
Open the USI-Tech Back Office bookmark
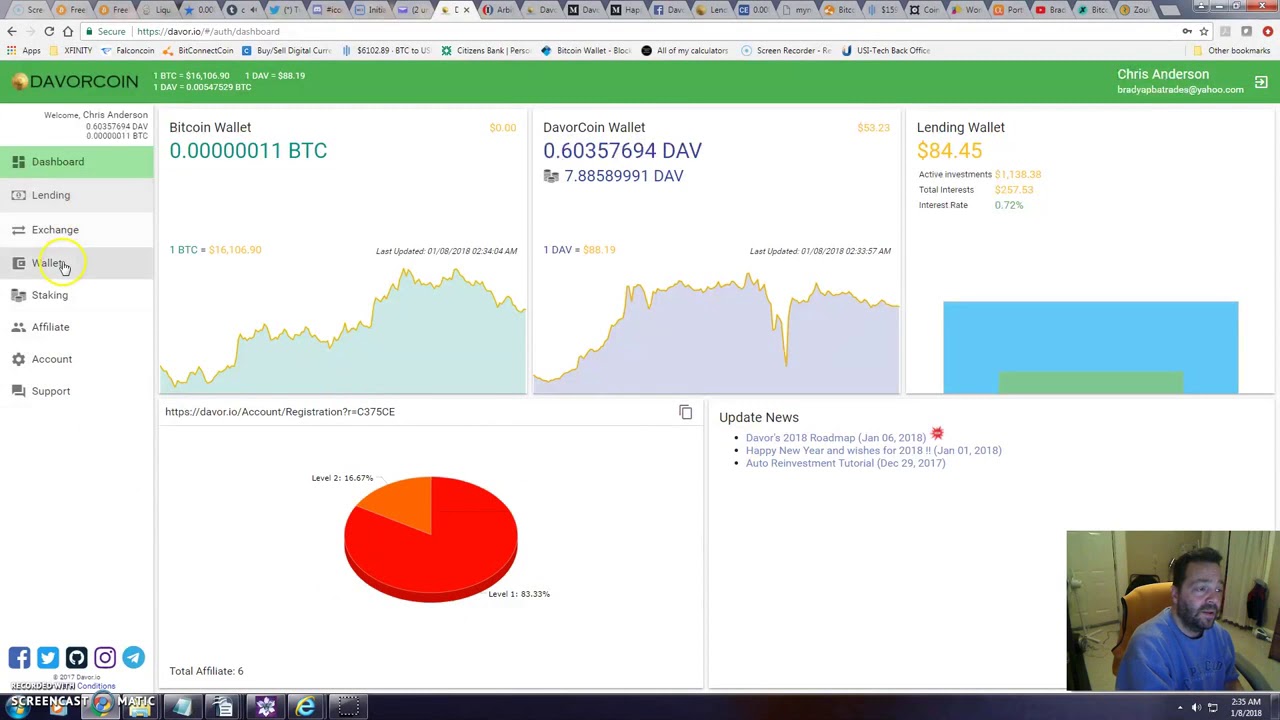[886, 50]
